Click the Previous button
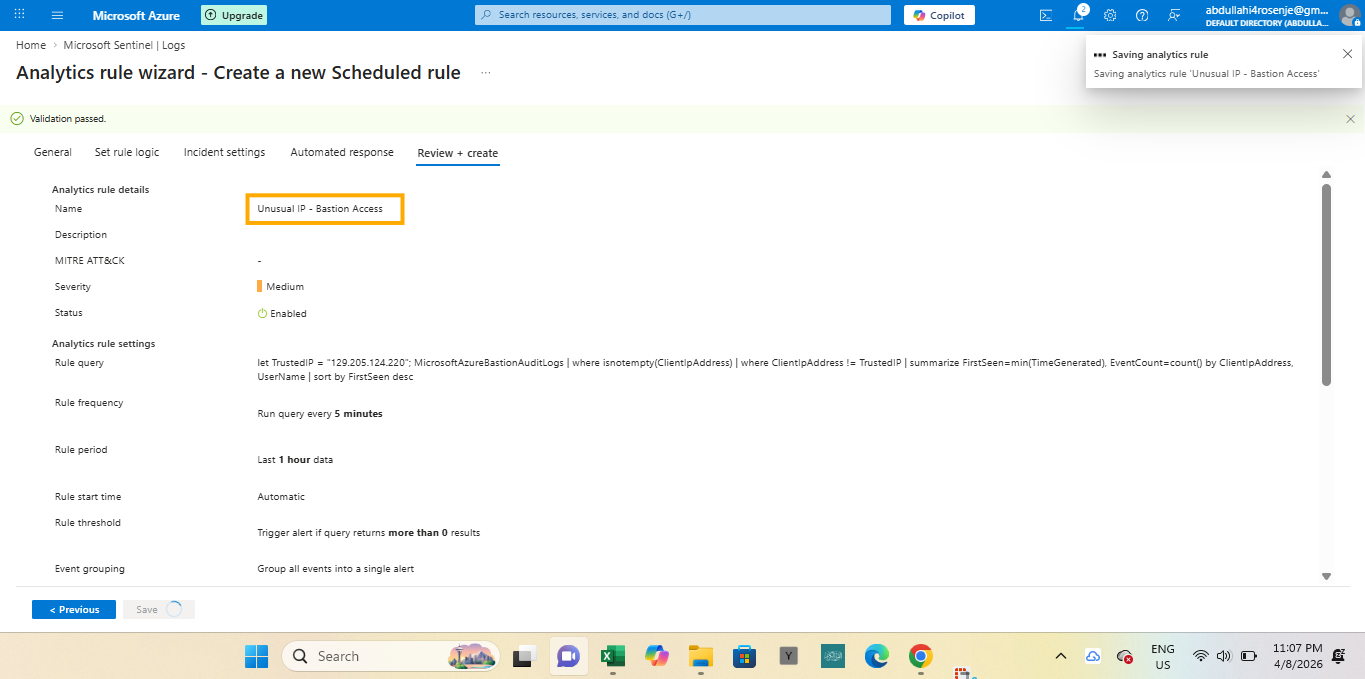The image size is (1365, 679). coord(74,609)
